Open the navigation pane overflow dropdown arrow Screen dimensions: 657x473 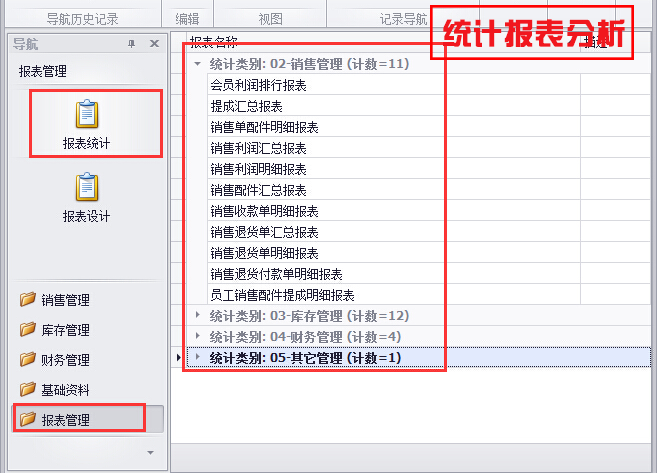[151, 452]
